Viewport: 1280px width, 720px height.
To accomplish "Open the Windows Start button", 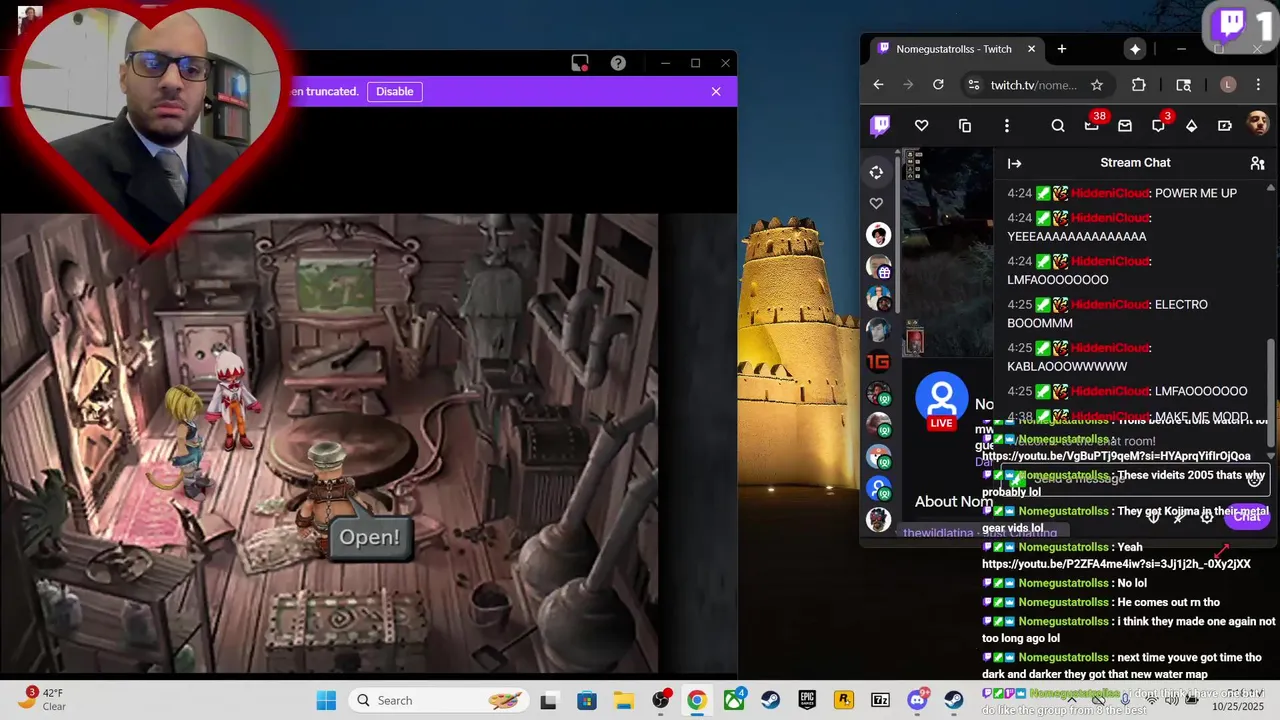I will 326,700.
